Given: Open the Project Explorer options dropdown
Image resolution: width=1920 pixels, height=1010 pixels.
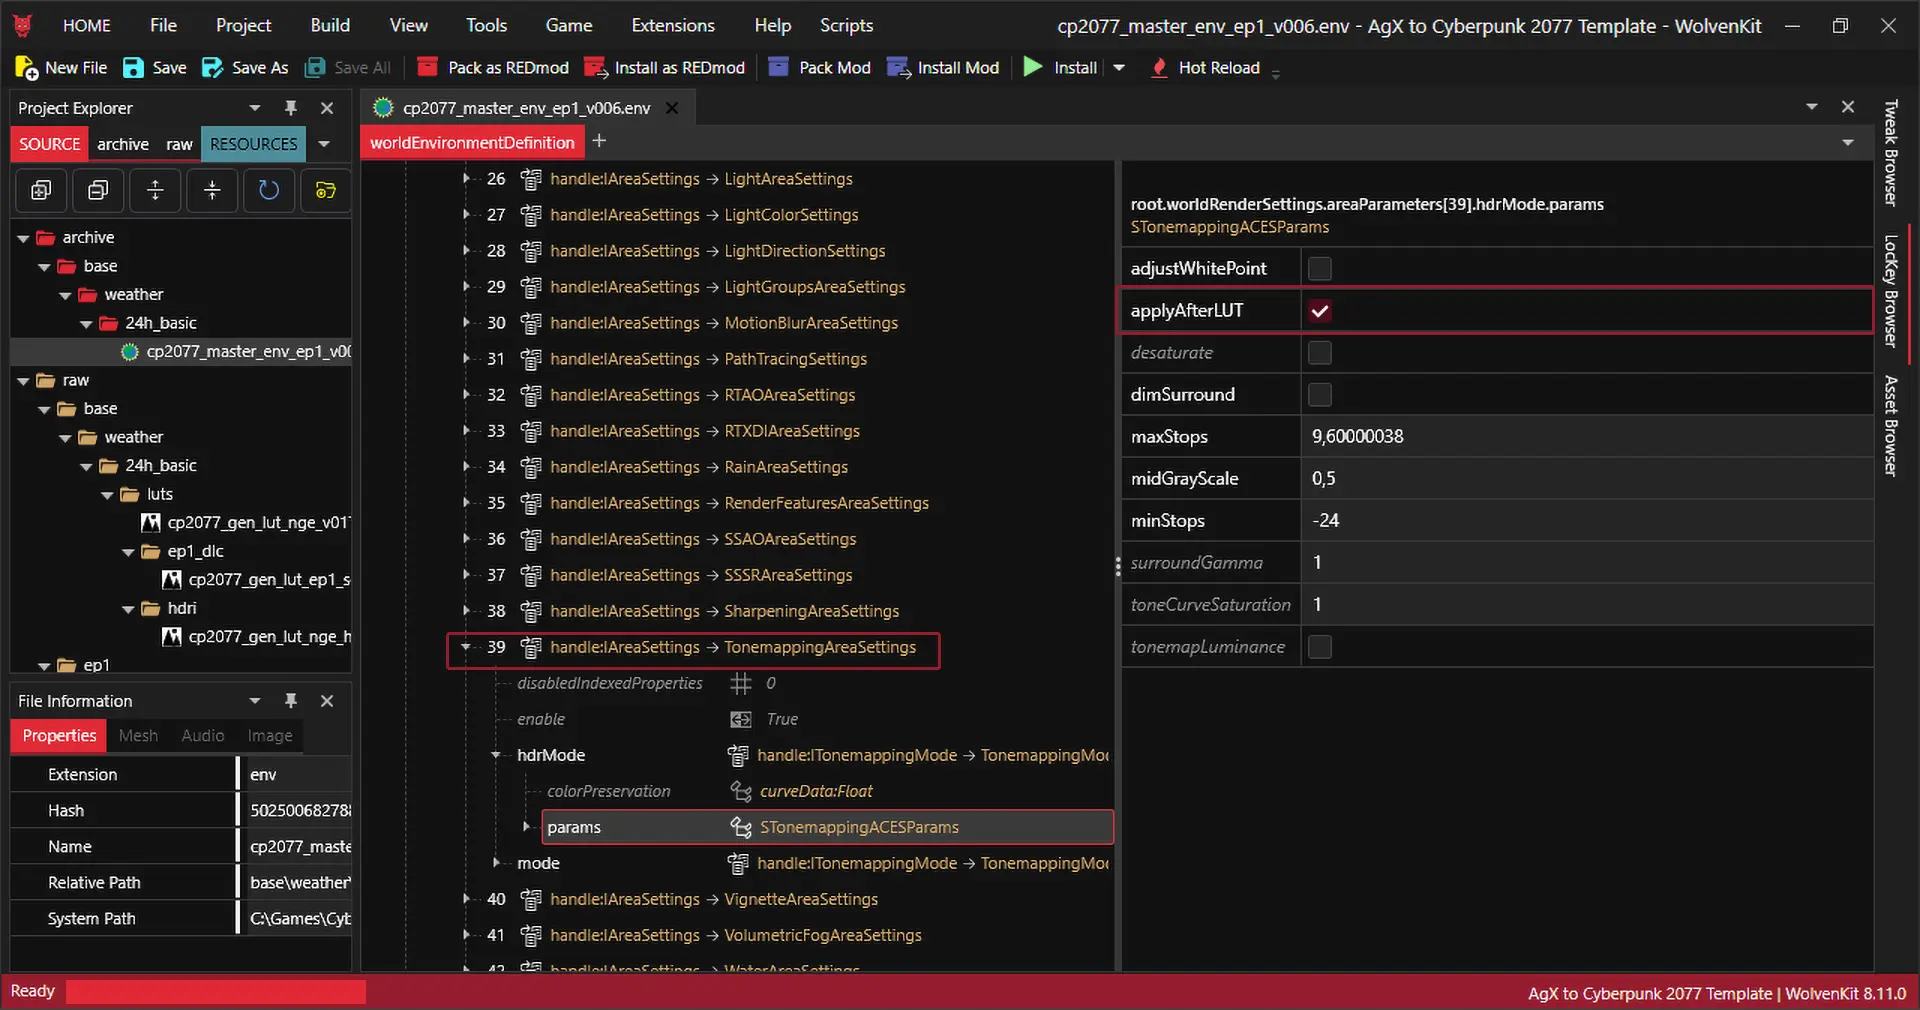Looking at the screenshot, I should coord(255,108).
